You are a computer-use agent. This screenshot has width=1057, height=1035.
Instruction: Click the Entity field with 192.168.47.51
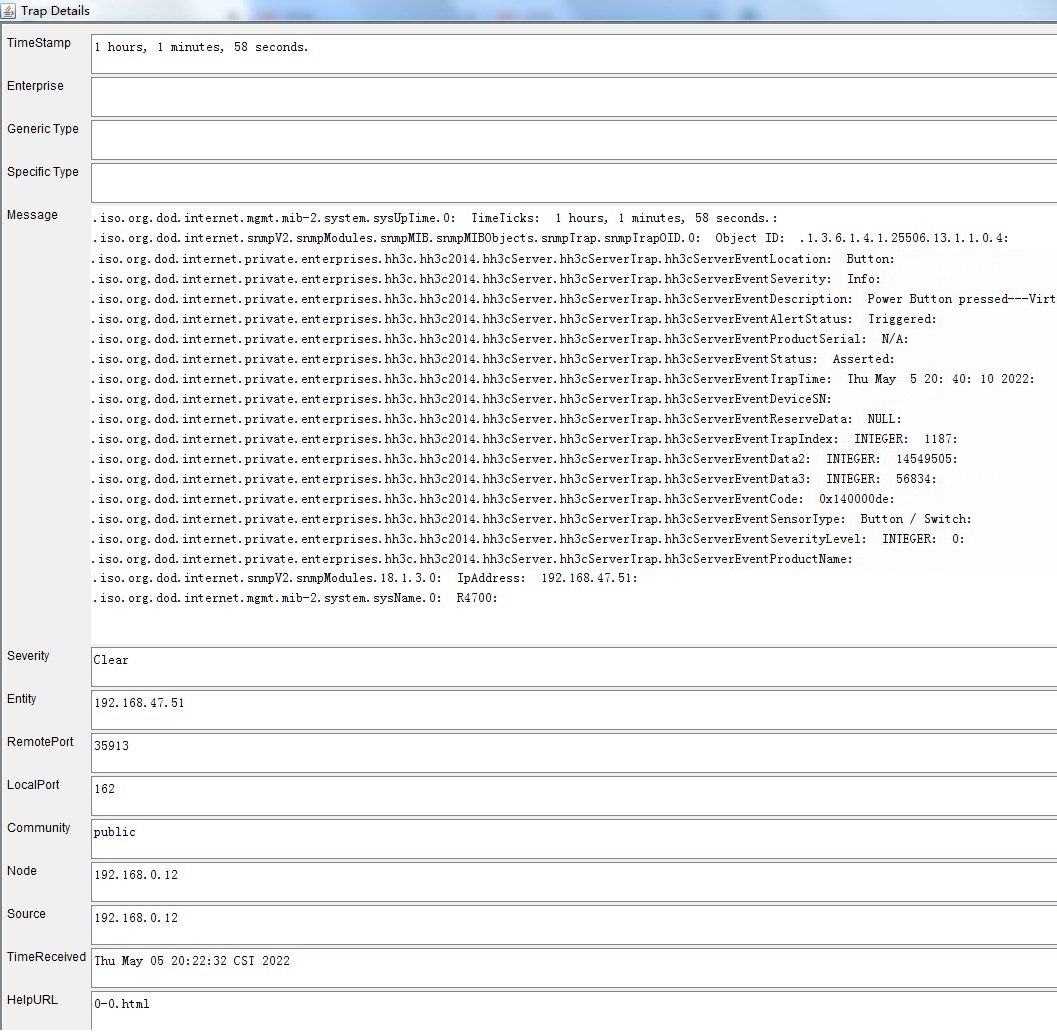click(574, 710)
